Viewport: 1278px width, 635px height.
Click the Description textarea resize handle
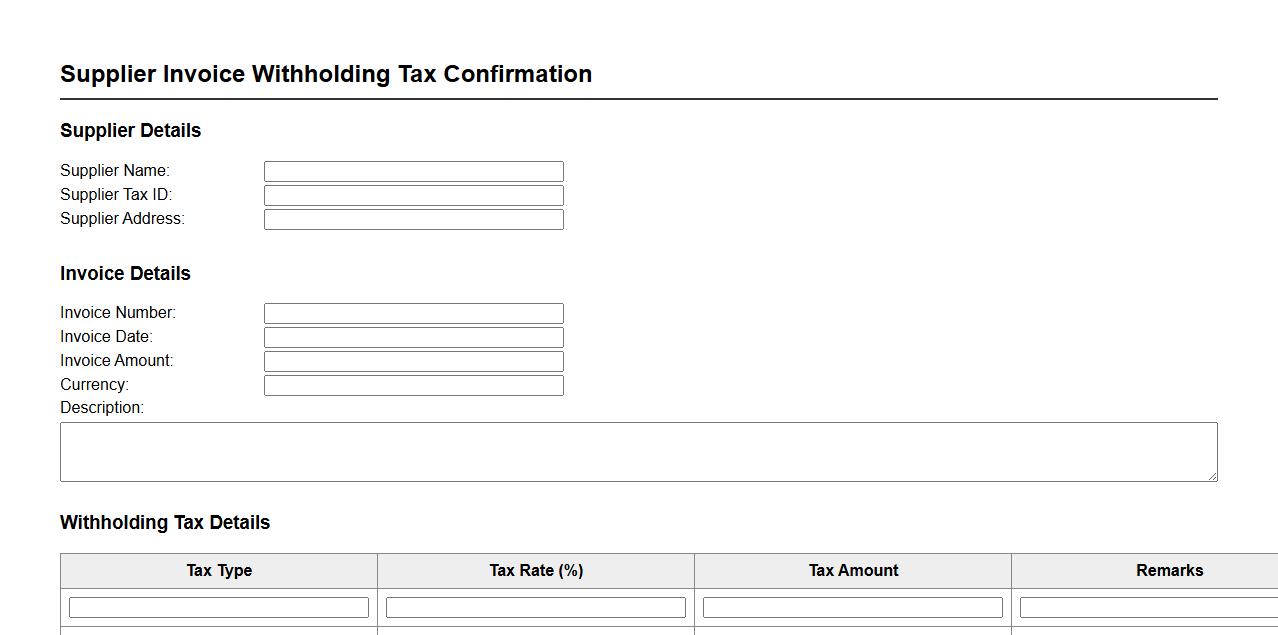(1212, 476)
